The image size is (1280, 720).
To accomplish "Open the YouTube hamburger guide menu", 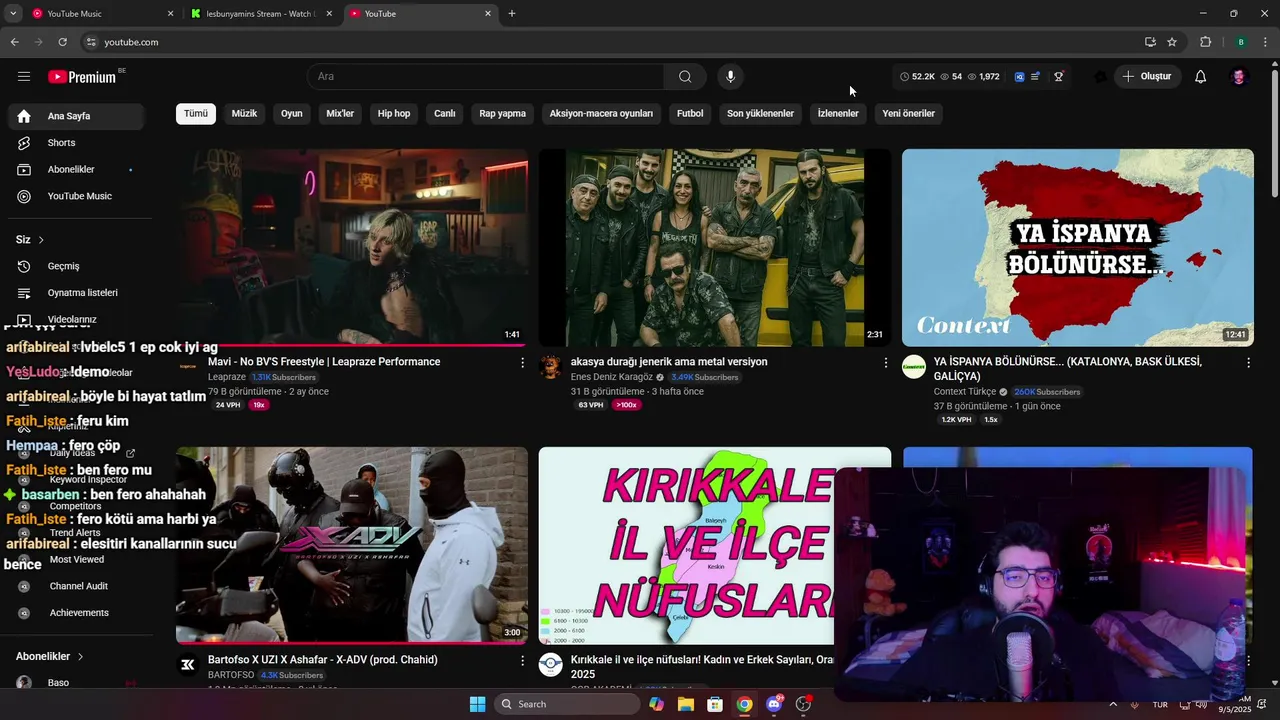I will click(x=24, y=76).
